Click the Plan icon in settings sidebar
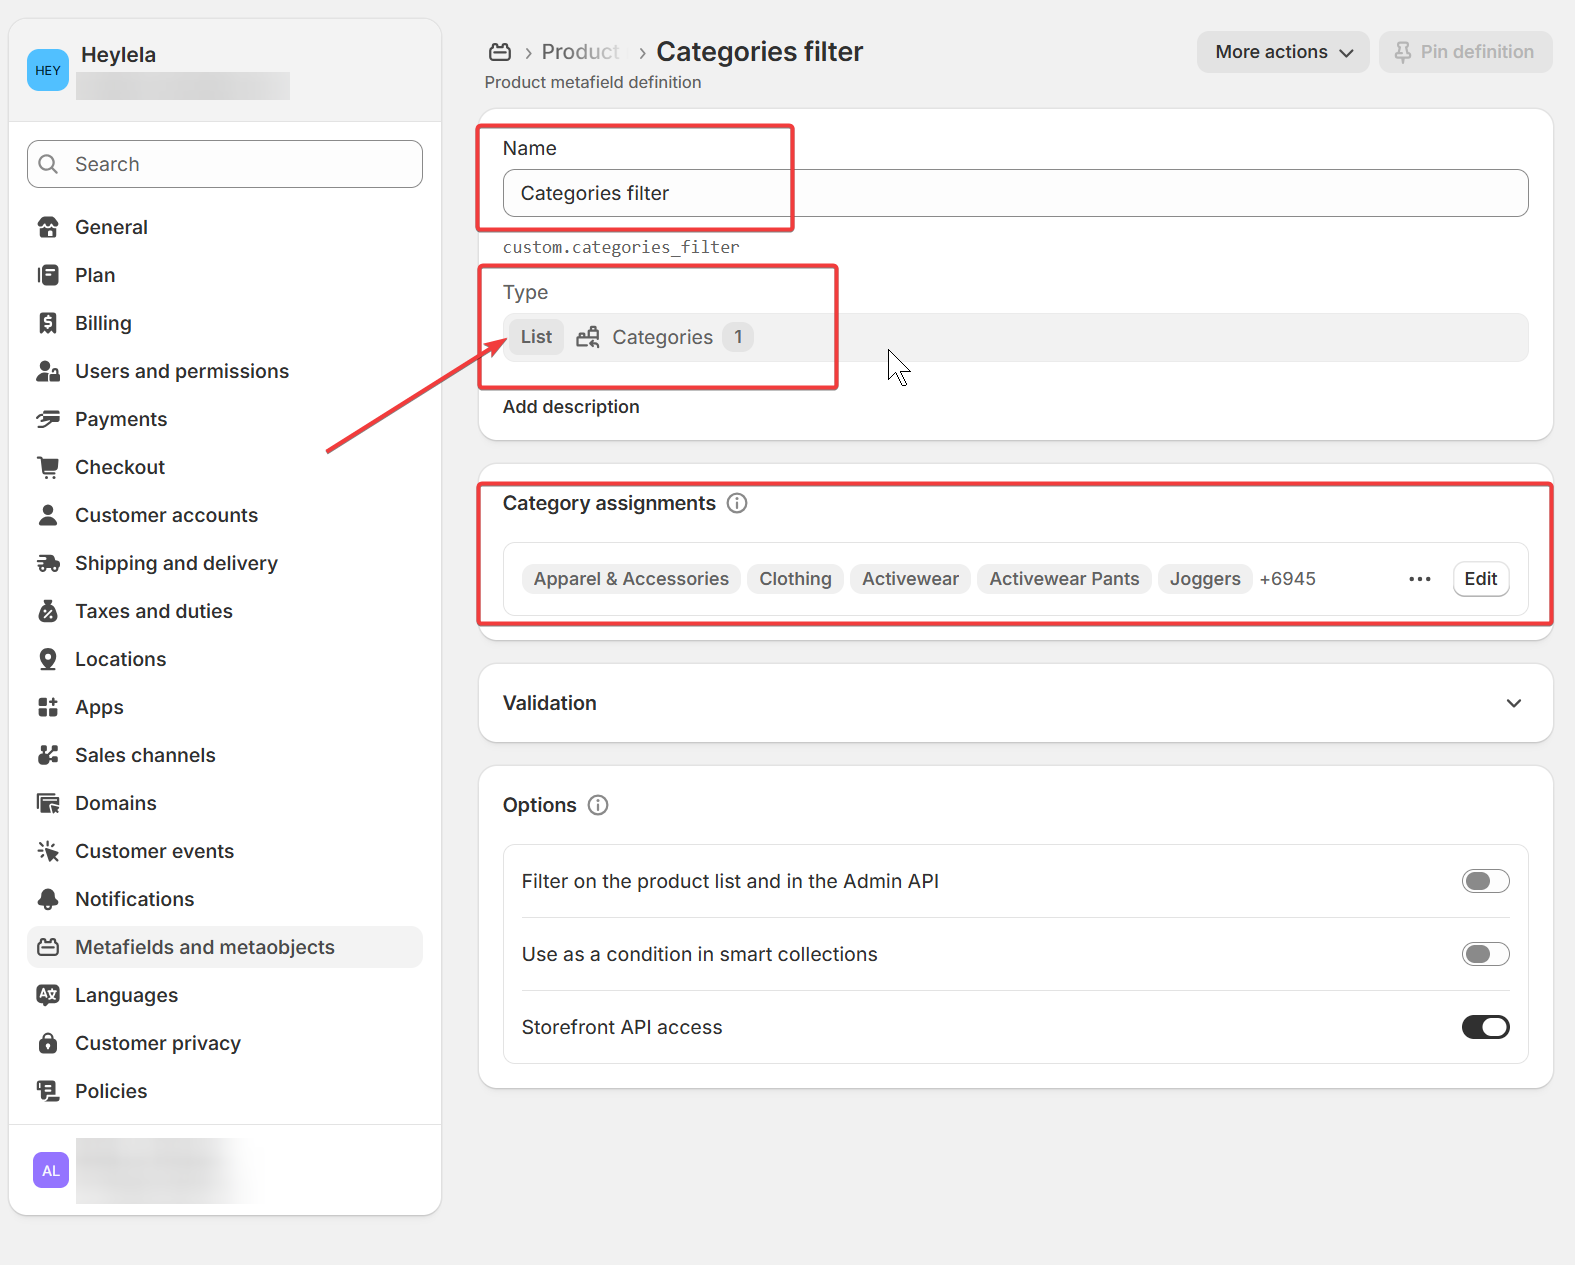 point(48,275)
